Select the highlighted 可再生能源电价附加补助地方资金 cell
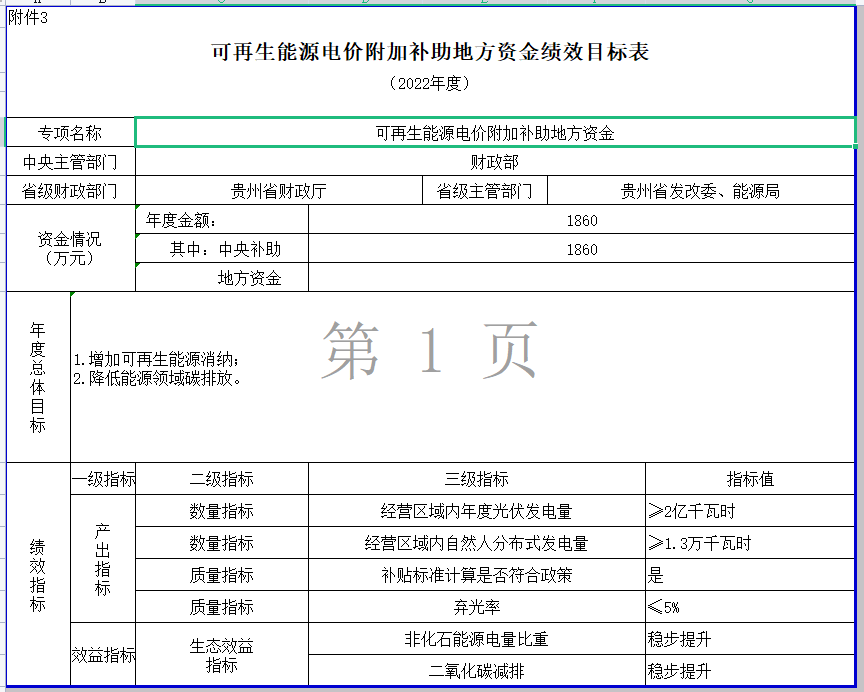Image resolution: width=864 pixels, height=692 pixels. pyautogui.click(x=494, y=133)
